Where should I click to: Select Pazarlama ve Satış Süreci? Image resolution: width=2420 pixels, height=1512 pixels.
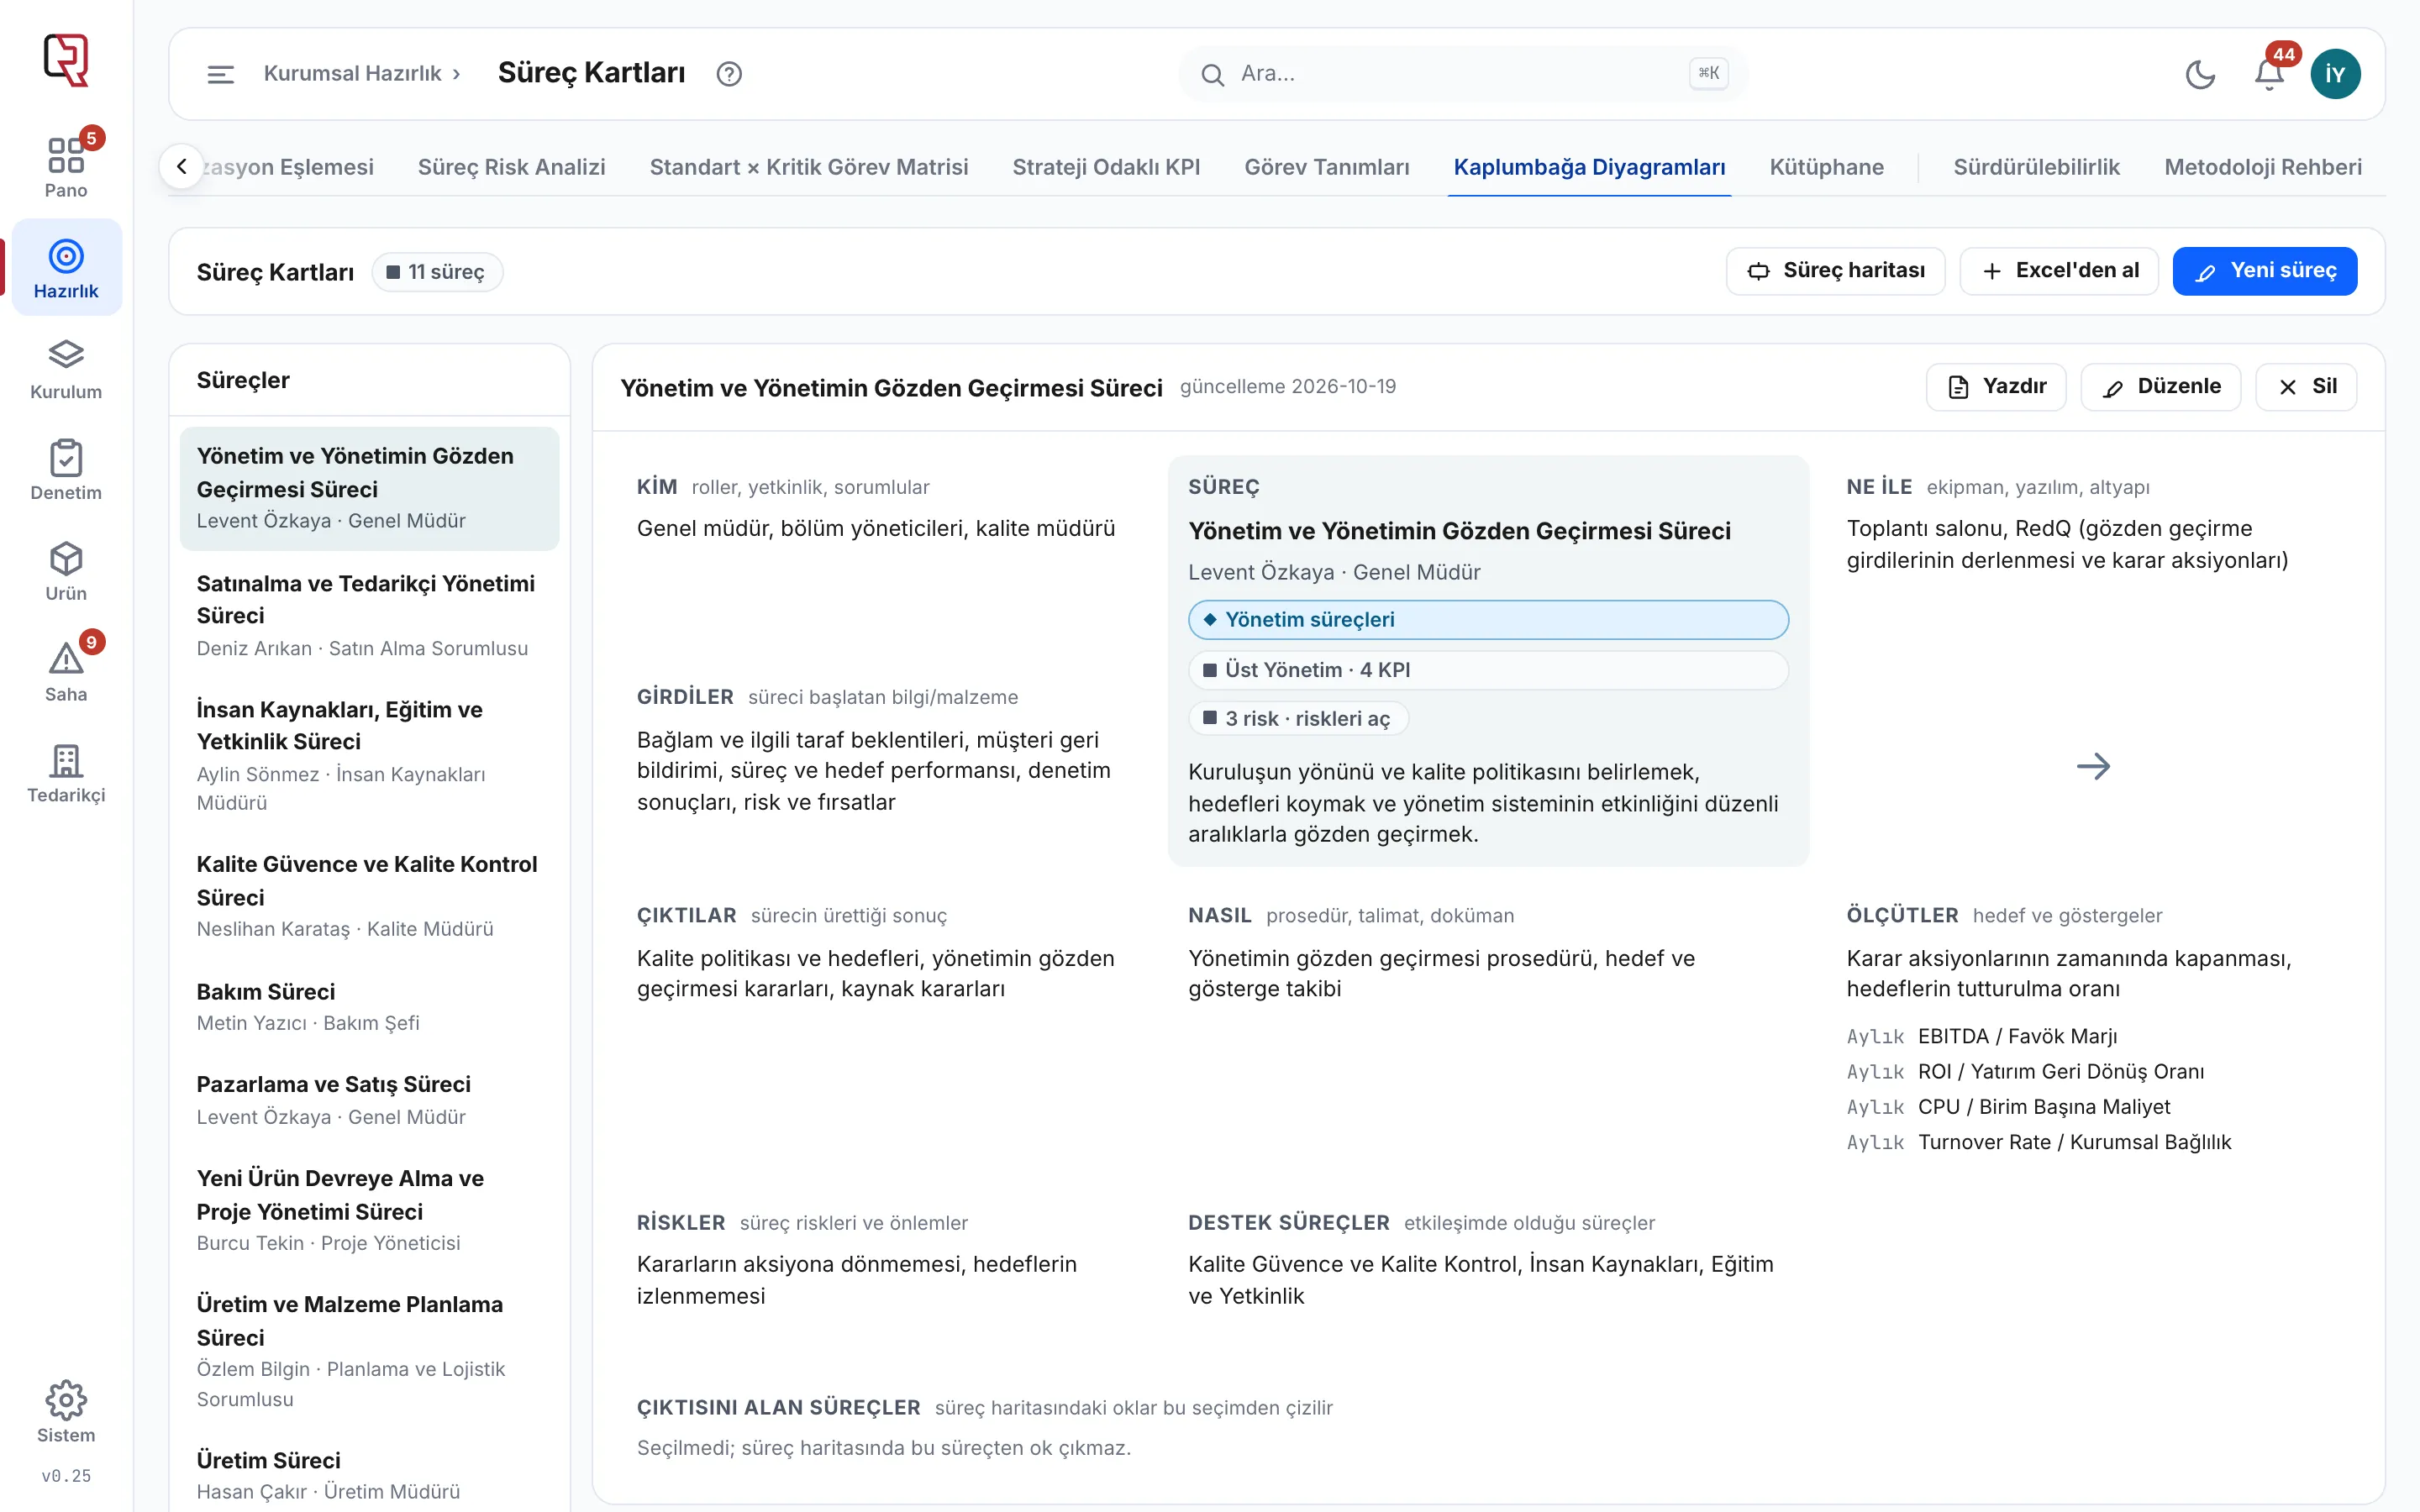pos(369,1100)
